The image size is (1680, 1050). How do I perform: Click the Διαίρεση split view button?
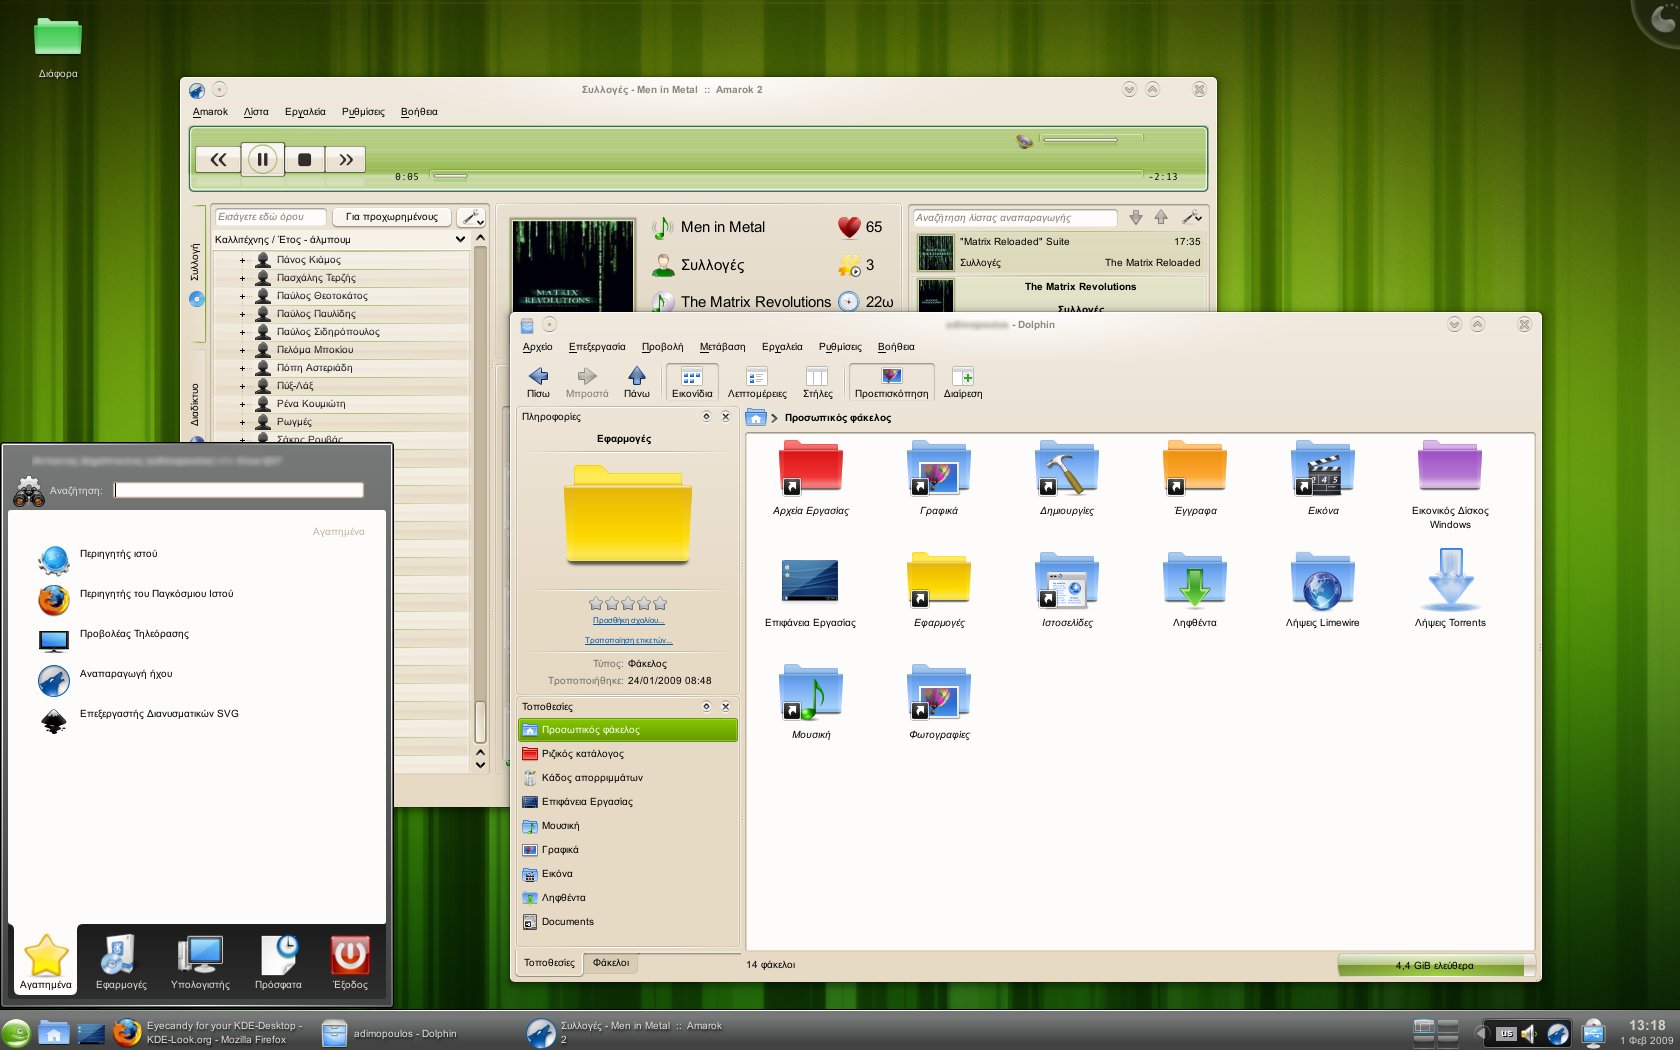[963, 382]
